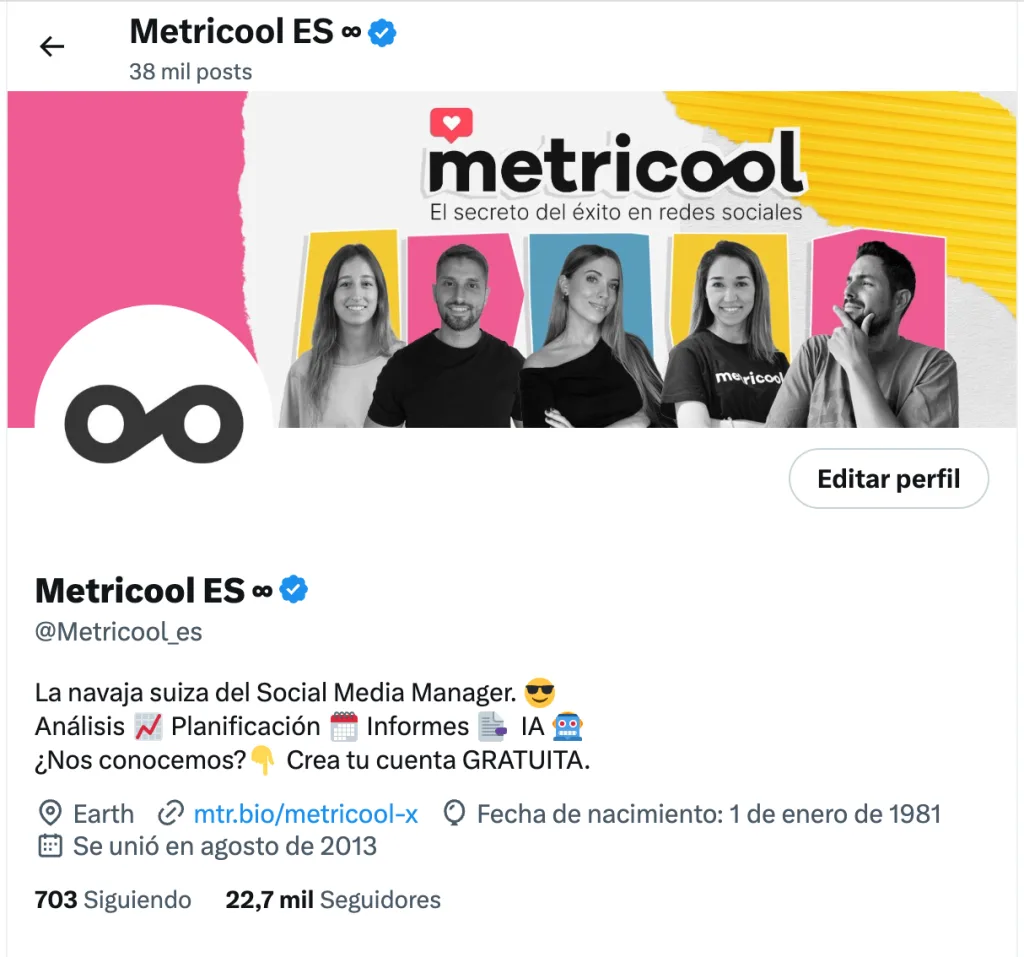Click the @Metricool_es handle
1024x957 pixels.
[119, 632]
